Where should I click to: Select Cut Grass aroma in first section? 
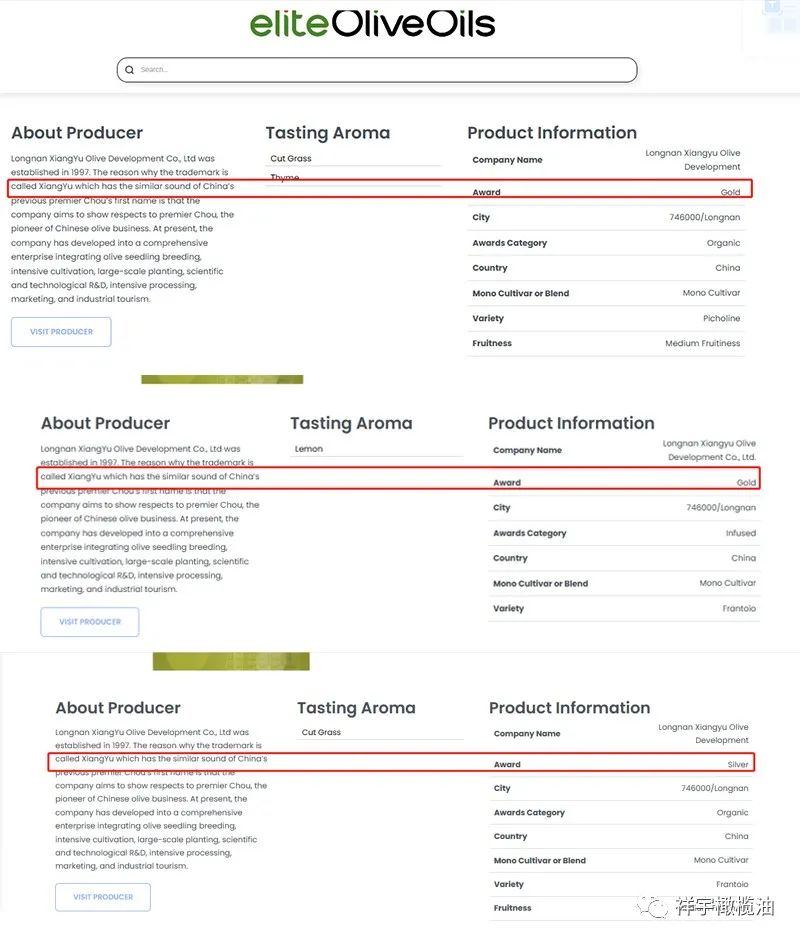[291, 159]
